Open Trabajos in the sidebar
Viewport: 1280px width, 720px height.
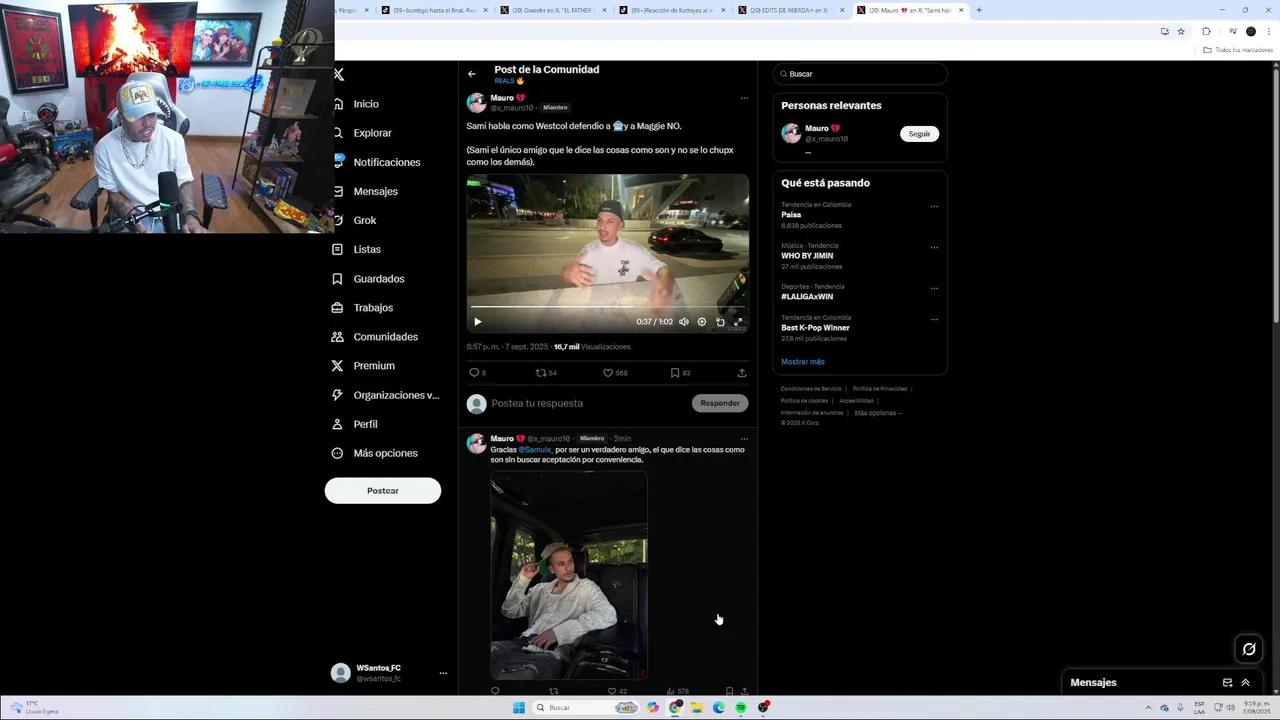pyautogui.click(x=362, y=308)
